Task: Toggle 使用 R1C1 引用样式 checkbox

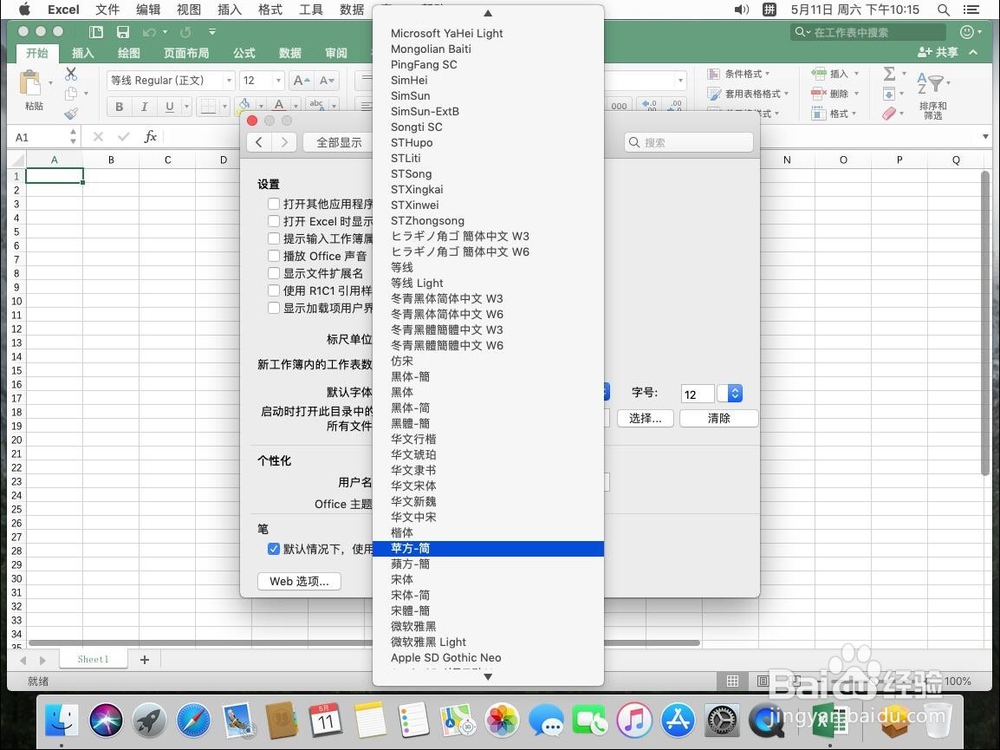Action: pos(274,290)
